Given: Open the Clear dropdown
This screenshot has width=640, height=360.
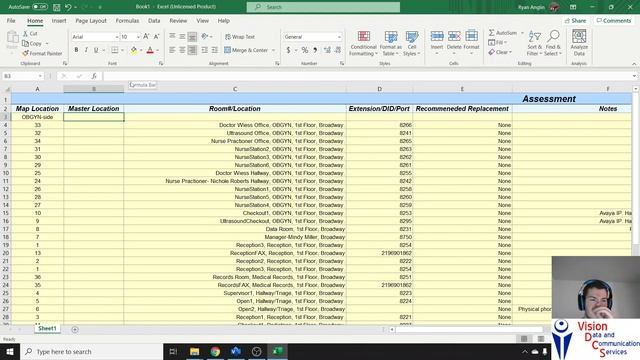Looking at the screenshot, I should (x=500, y=52).
